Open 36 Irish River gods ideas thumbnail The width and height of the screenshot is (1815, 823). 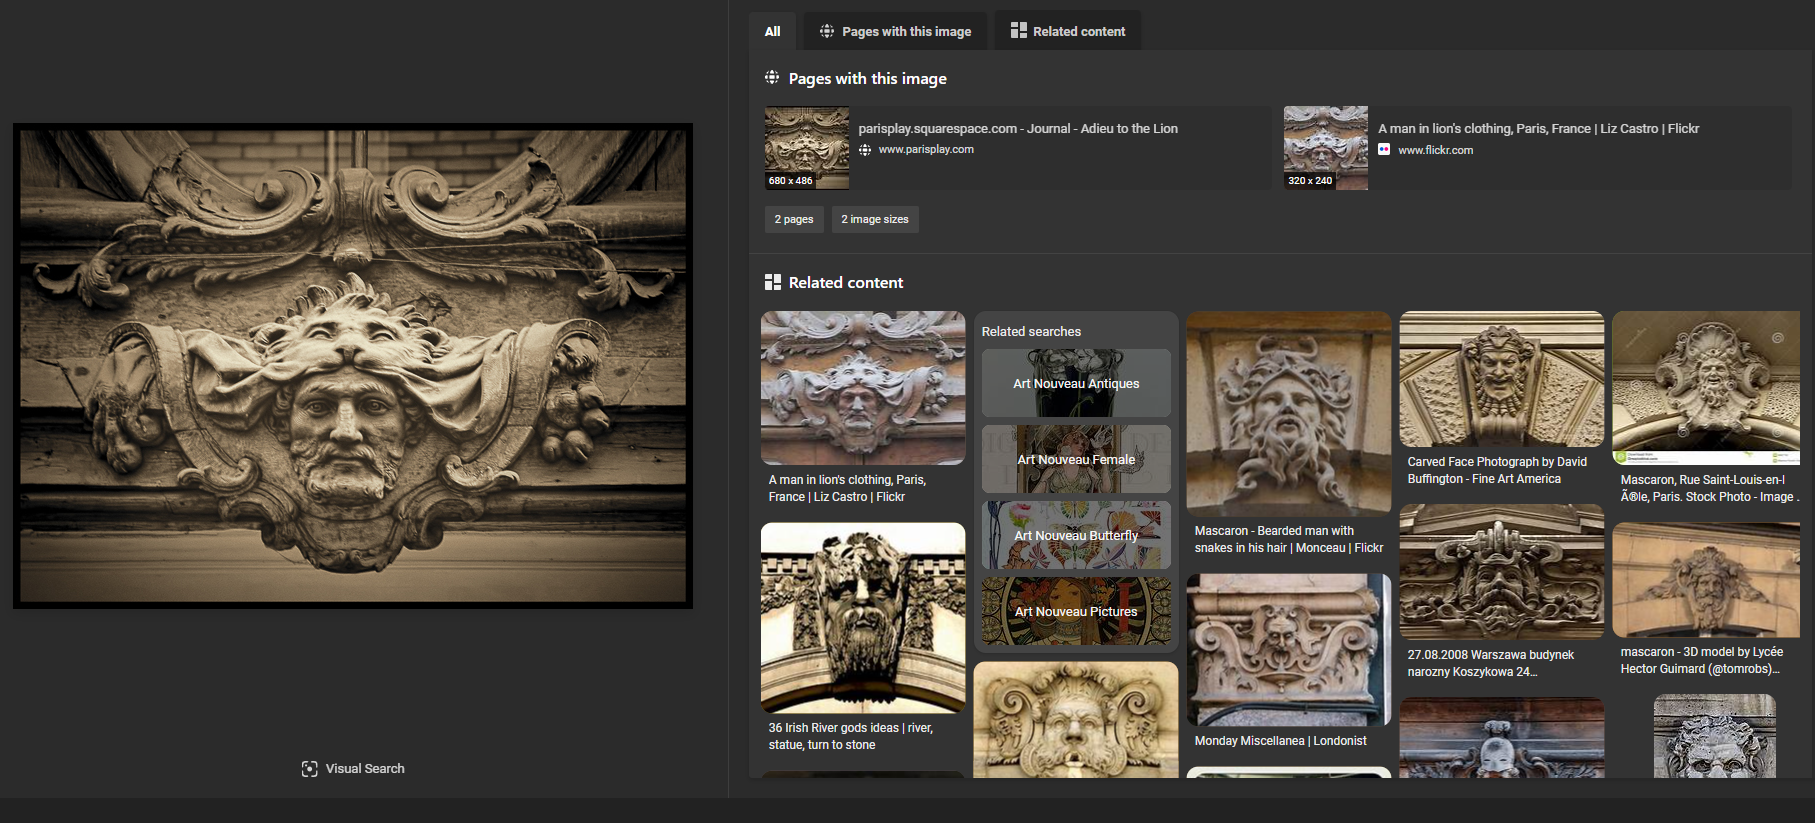(863, 618)
